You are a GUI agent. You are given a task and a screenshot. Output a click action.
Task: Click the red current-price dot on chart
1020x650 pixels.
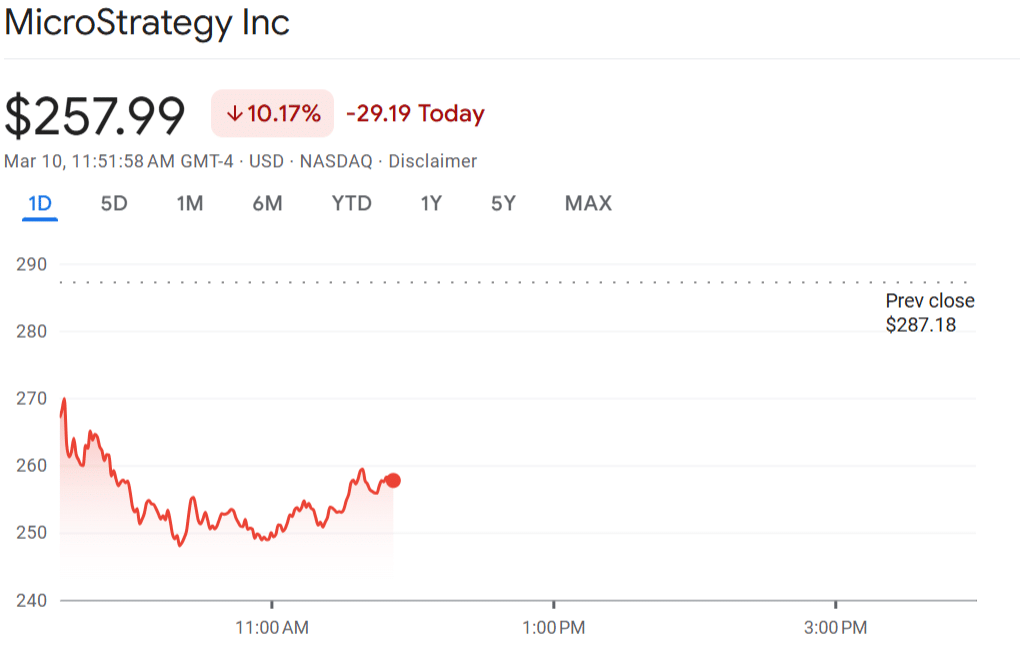pyautogui.click(x=393, y=480)
